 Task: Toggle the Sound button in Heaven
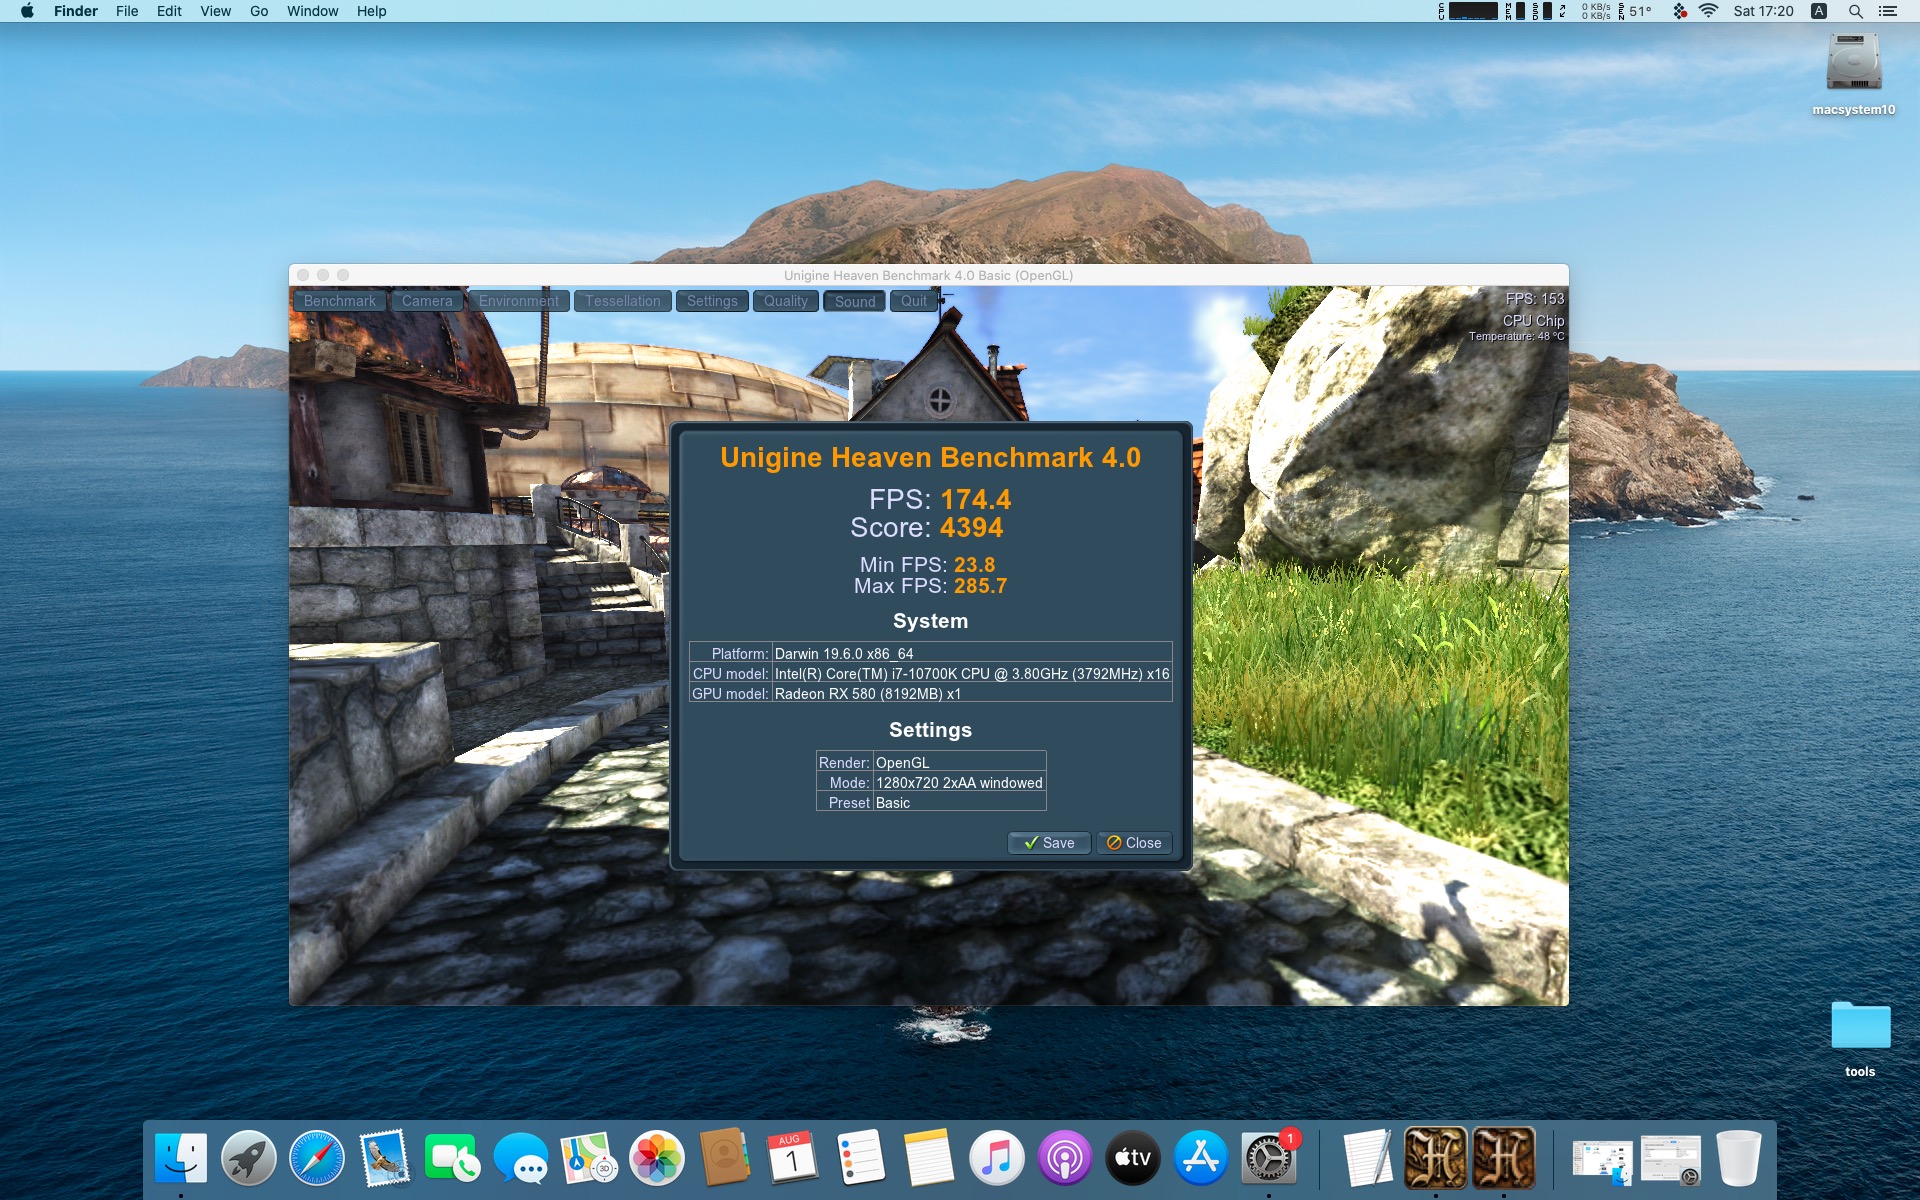[x=854, y=301]
